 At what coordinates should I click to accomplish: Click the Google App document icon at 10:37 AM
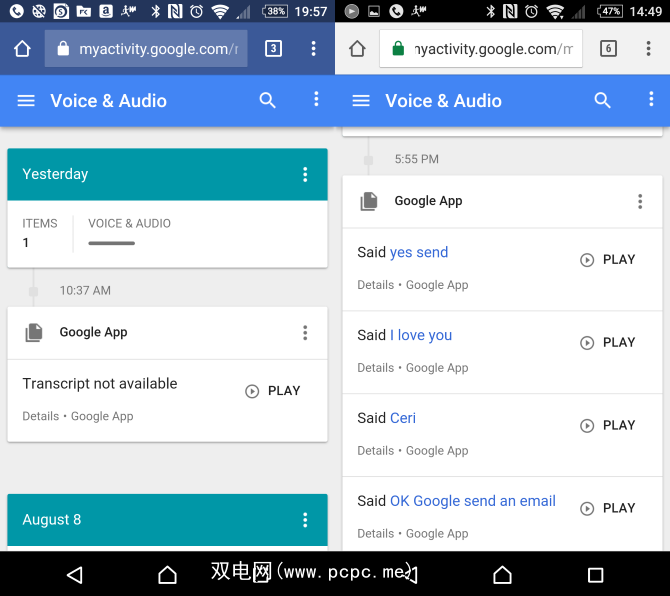tap(34, 332)
